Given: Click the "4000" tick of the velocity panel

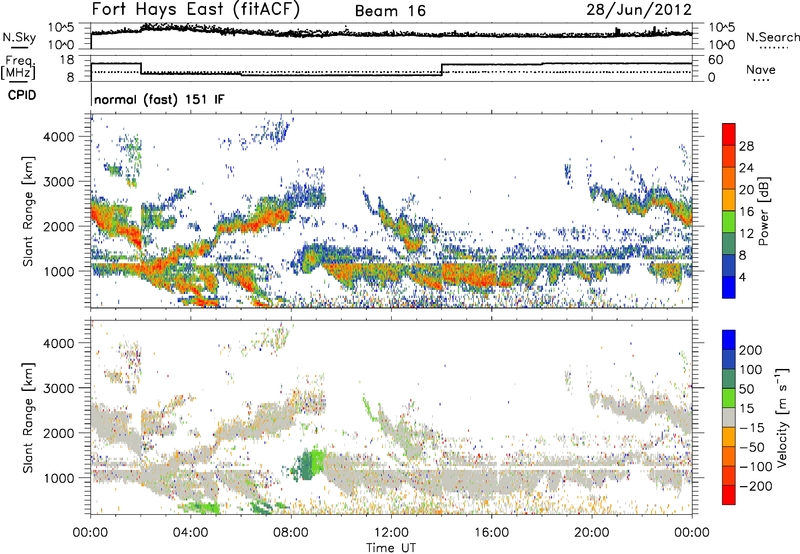Looking at the screenshot, I should (x=59, y=343).
